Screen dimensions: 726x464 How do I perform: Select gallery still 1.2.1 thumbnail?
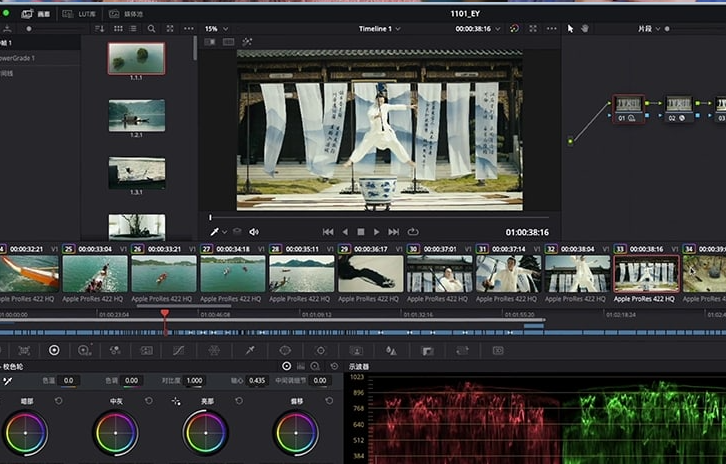[136, 116]
